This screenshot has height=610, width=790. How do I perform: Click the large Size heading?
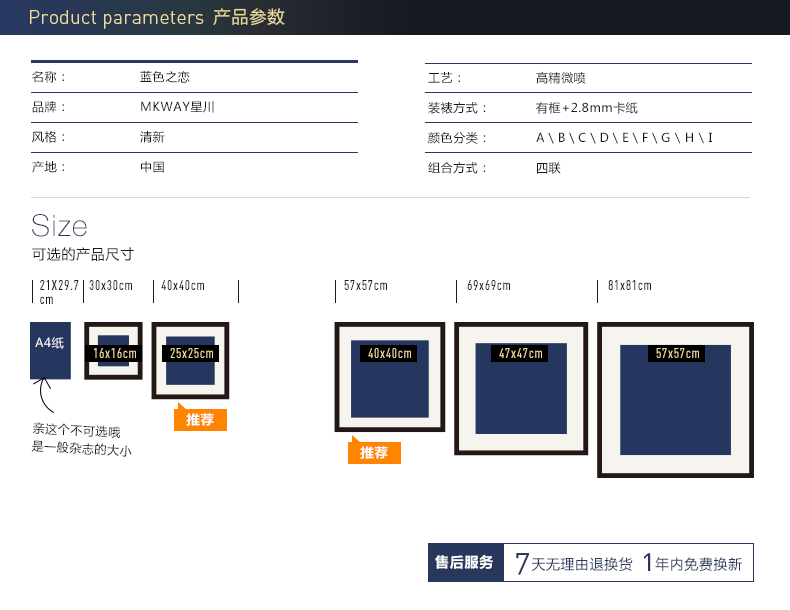59,225
